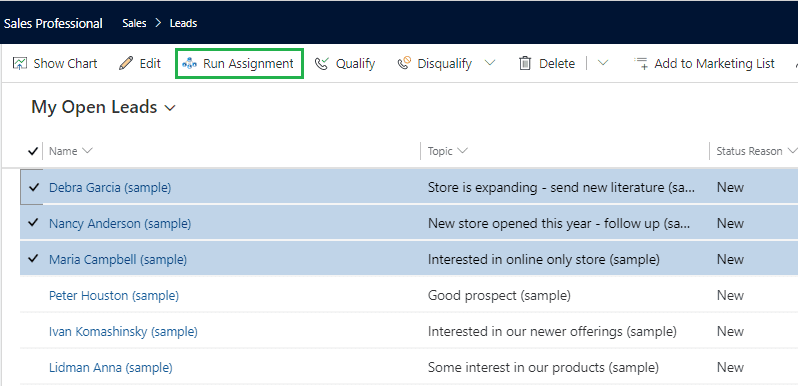The height and width of the screenshot is (386, 798).
Task: Click the Add to Marketing List icon
Action: pos(641,64)
